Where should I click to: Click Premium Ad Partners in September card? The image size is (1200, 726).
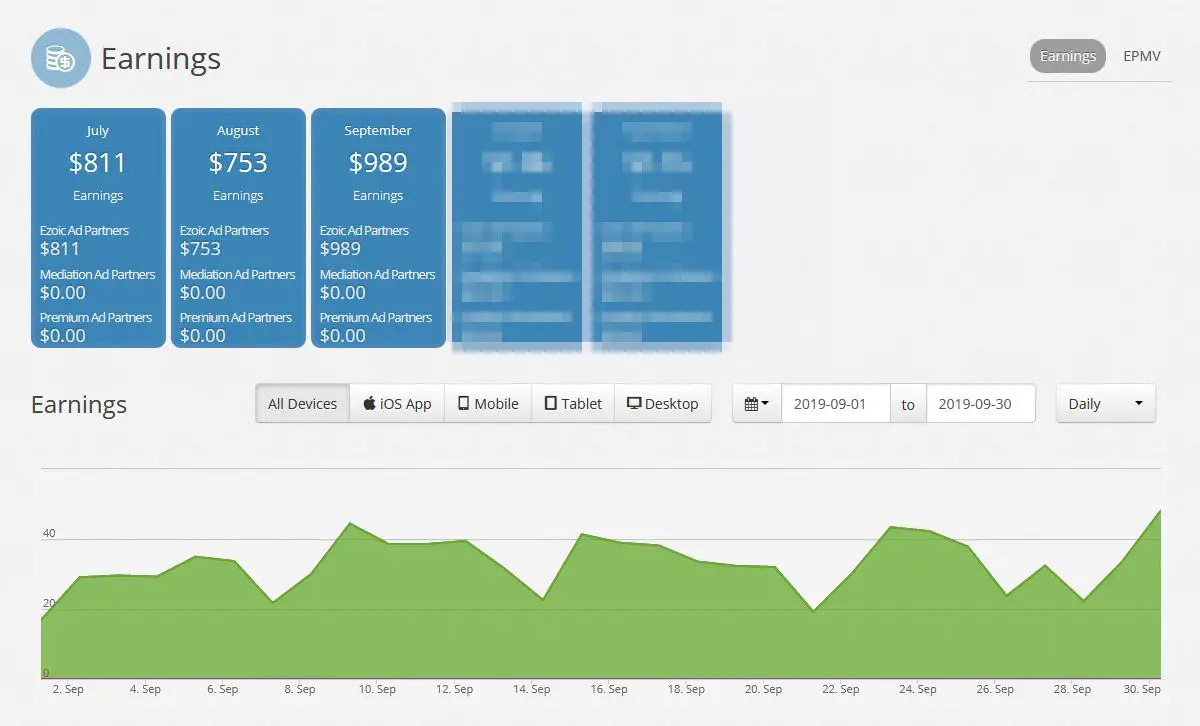(x=376, y=317)
